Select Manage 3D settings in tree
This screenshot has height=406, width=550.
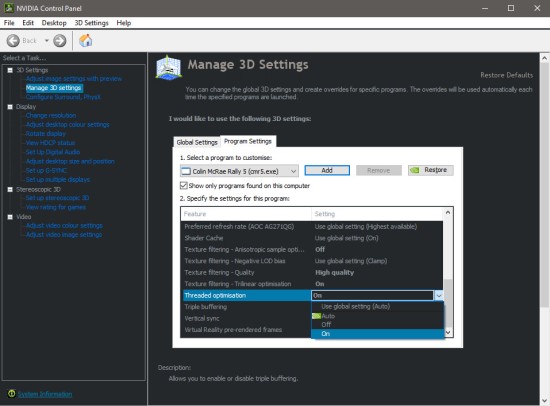click(x=54, y=88)
